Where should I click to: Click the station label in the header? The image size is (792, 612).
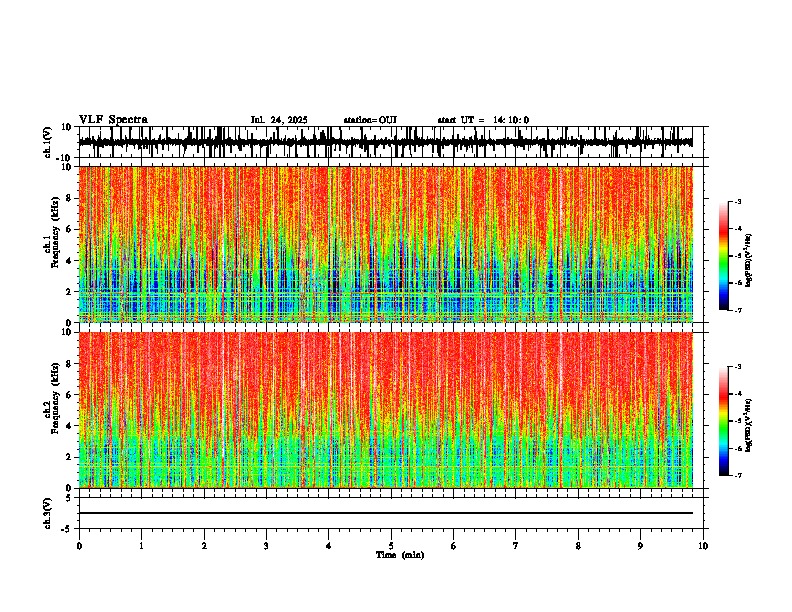click(370, 120)
